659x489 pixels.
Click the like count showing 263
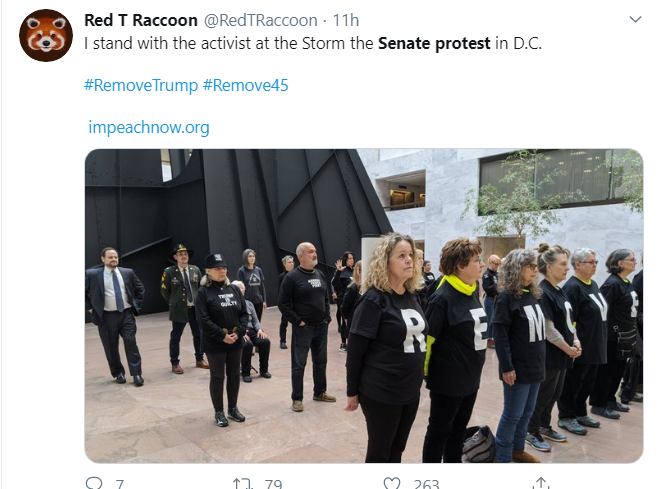click(426, 484)
